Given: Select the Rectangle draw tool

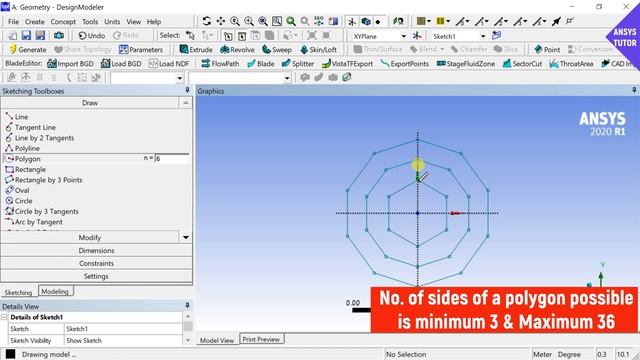Looking at the screenshot, I should click(25, 169).
